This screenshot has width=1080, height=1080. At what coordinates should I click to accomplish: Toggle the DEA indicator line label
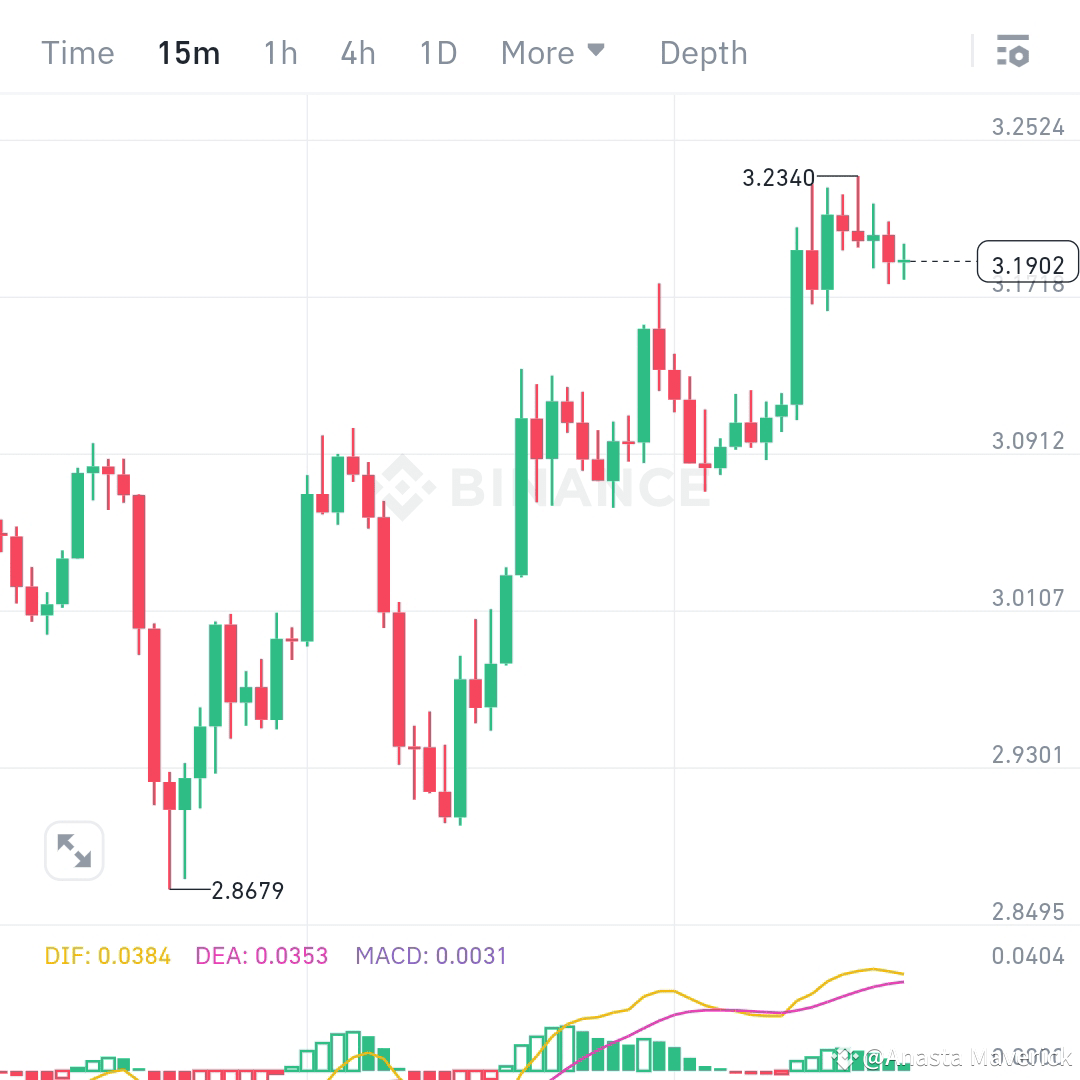click(x=261, y=956)
